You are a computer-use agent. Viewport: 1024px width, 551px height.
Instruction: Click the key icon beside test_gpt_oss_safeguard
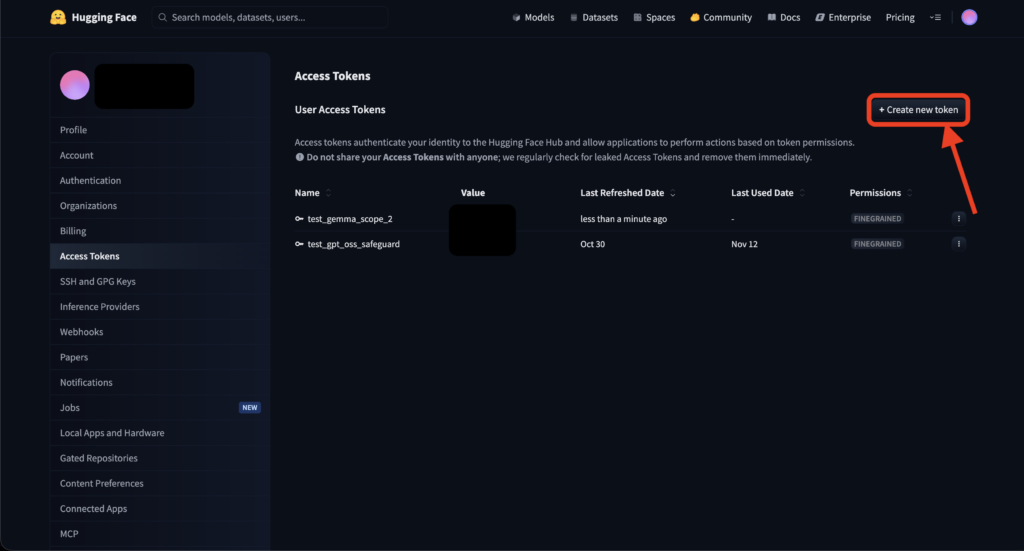pyautogui.click(x=299, y=244)
